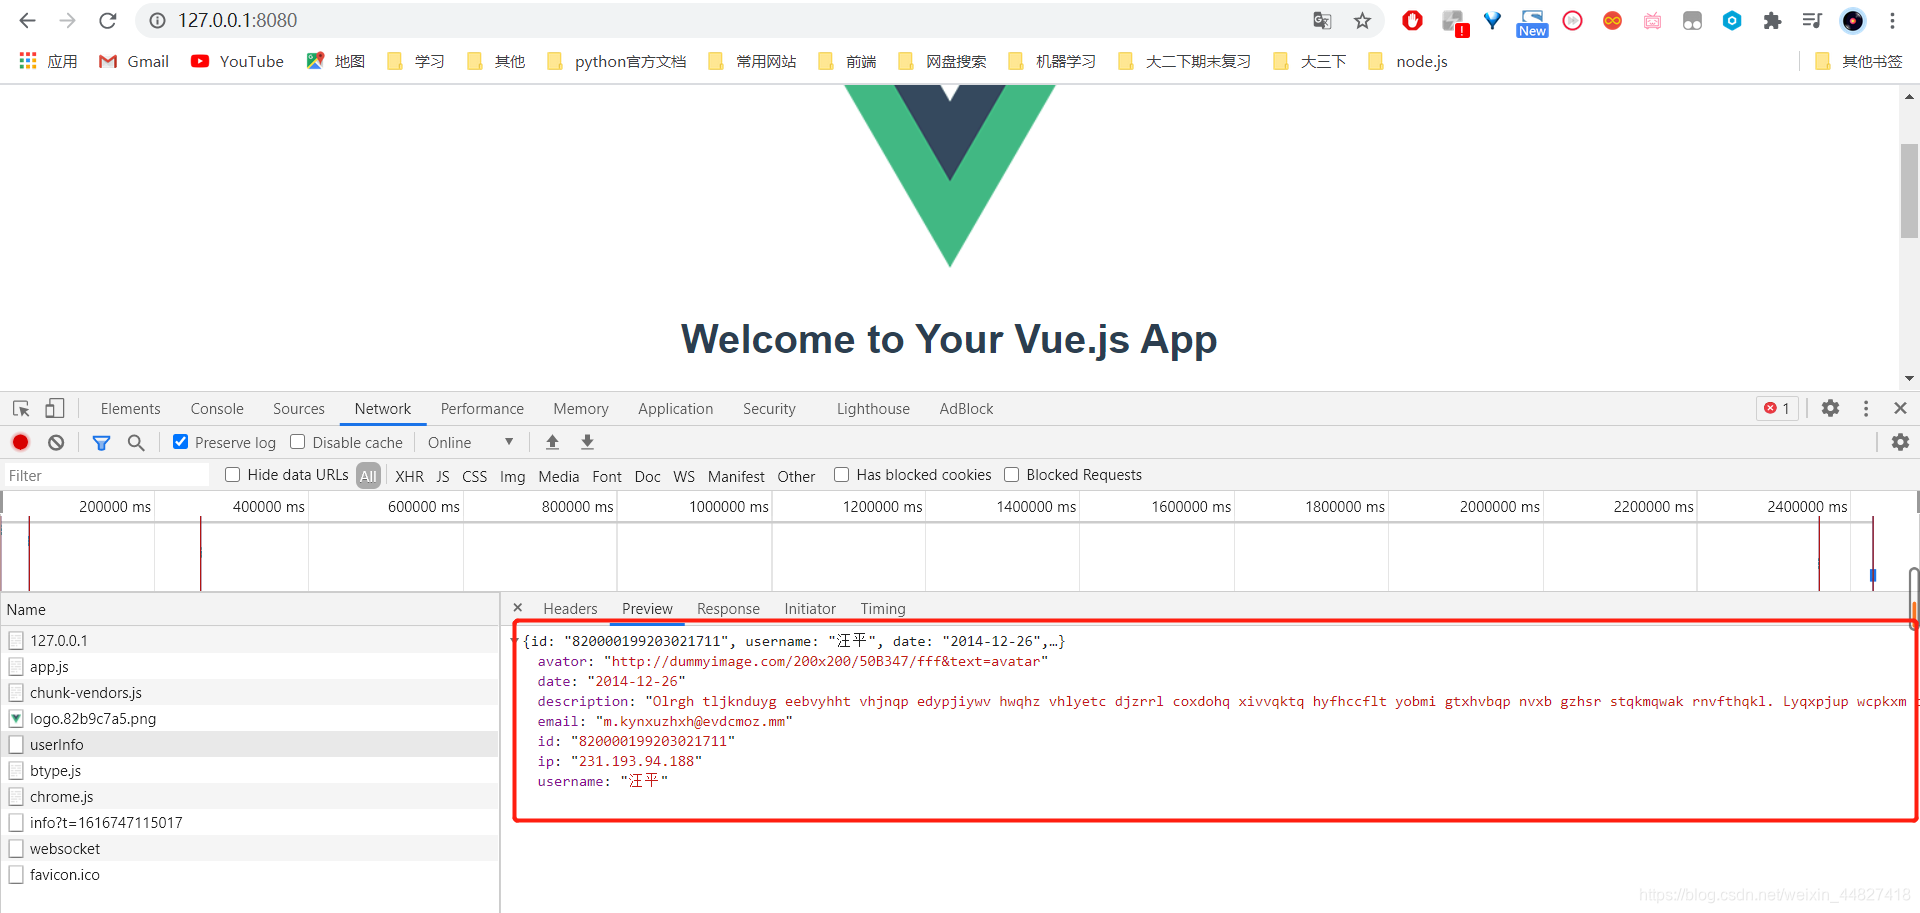Filter requests by JS
The height and width of the screenshot is (913, 1920).
[x=443, y=476]
